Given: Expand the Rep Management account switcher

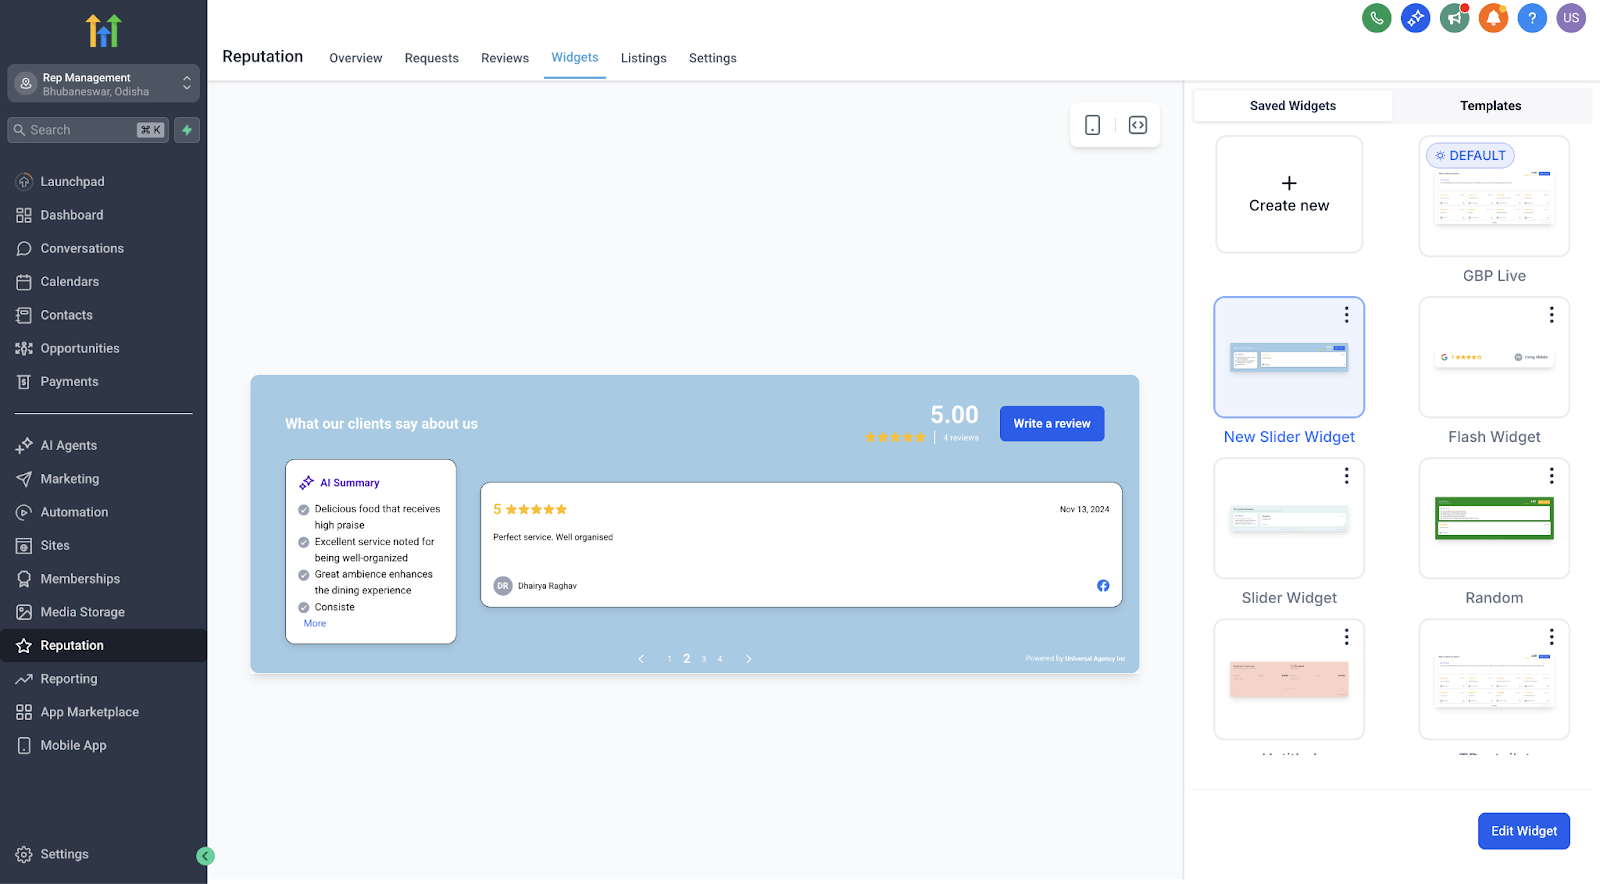Looking at the screenshot, I should (103, 84).
